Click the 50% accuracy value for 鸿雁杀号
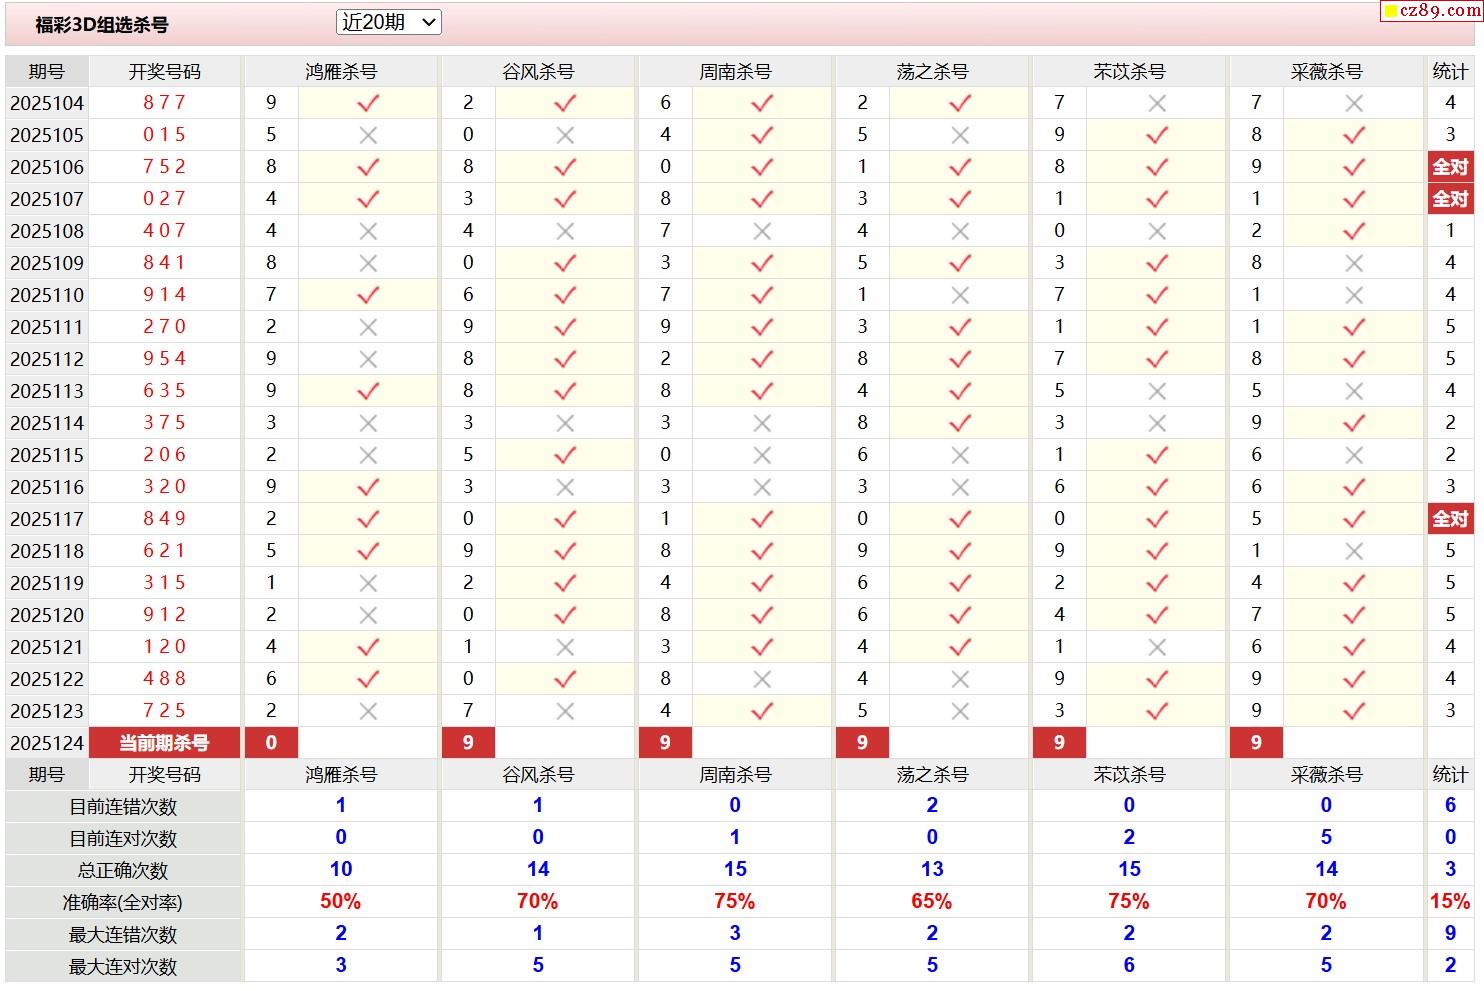 click(341, 901)
